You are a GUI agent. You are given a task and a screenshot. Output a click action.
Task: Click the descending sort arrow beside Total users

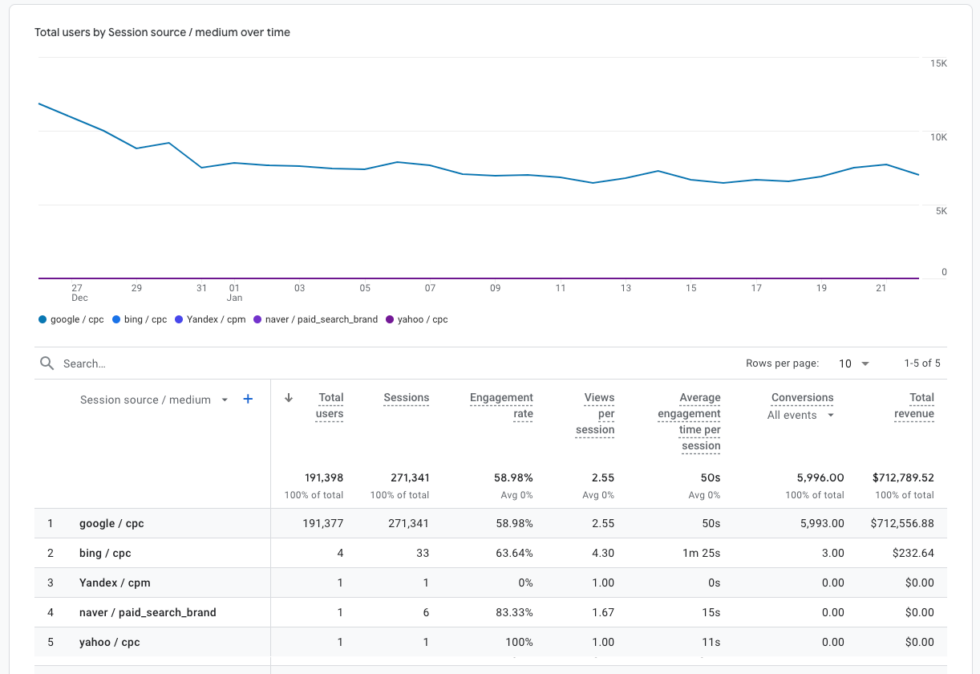point(290,398)
